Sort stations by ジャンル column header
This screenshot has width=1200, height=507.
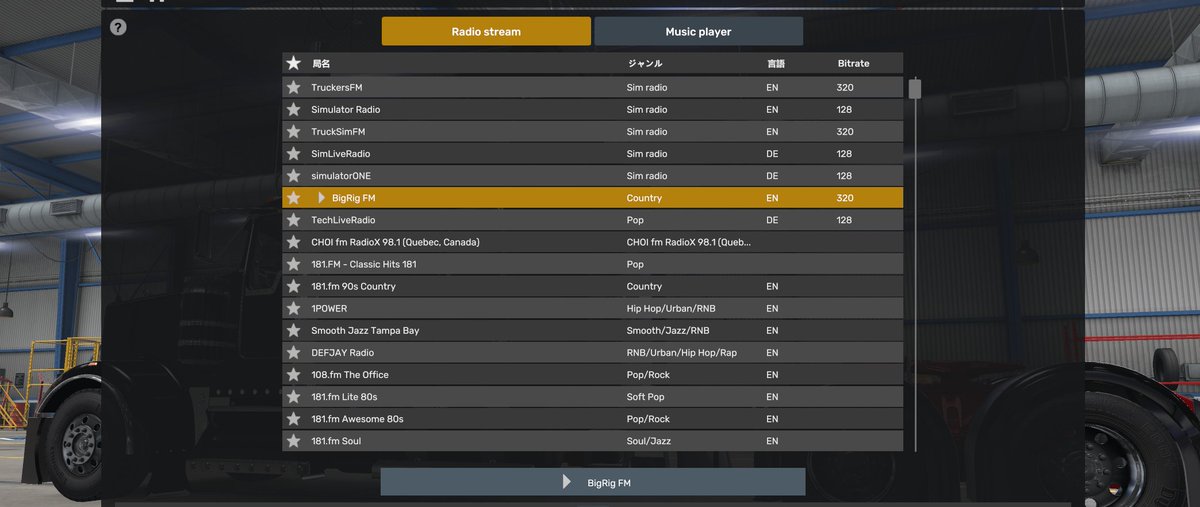click(x=644, y=63)
